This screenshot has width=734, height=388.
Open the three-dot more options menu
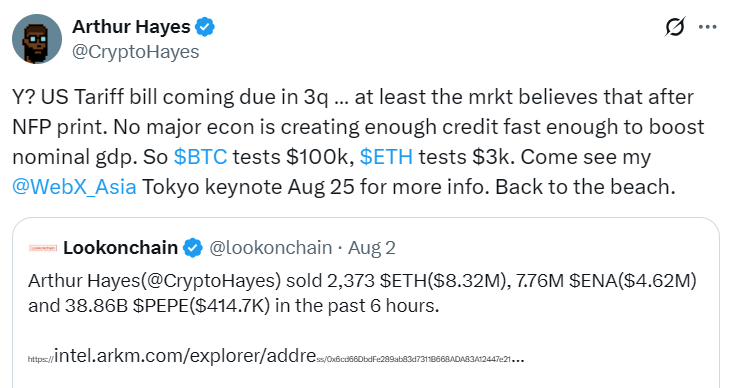[x=707, y=27]
